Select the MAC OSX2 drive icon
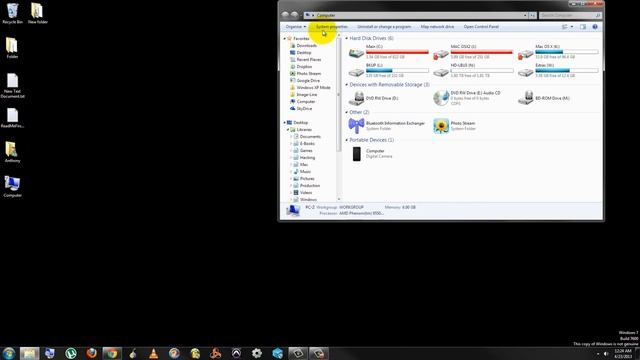The width and height of the screenshot is (640, 360). pos(441,53)
